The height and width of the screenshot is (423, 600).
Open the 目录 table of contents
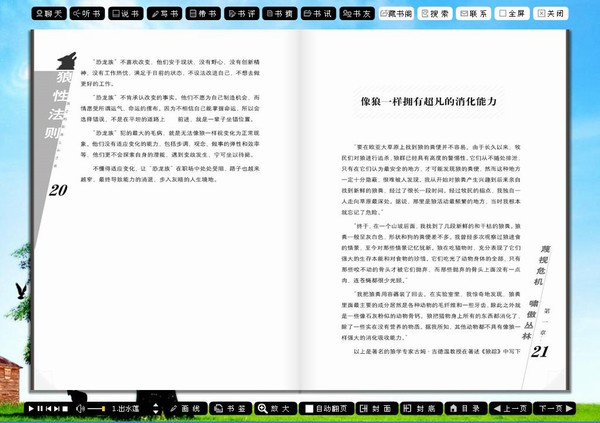click(x=466, y=409)
